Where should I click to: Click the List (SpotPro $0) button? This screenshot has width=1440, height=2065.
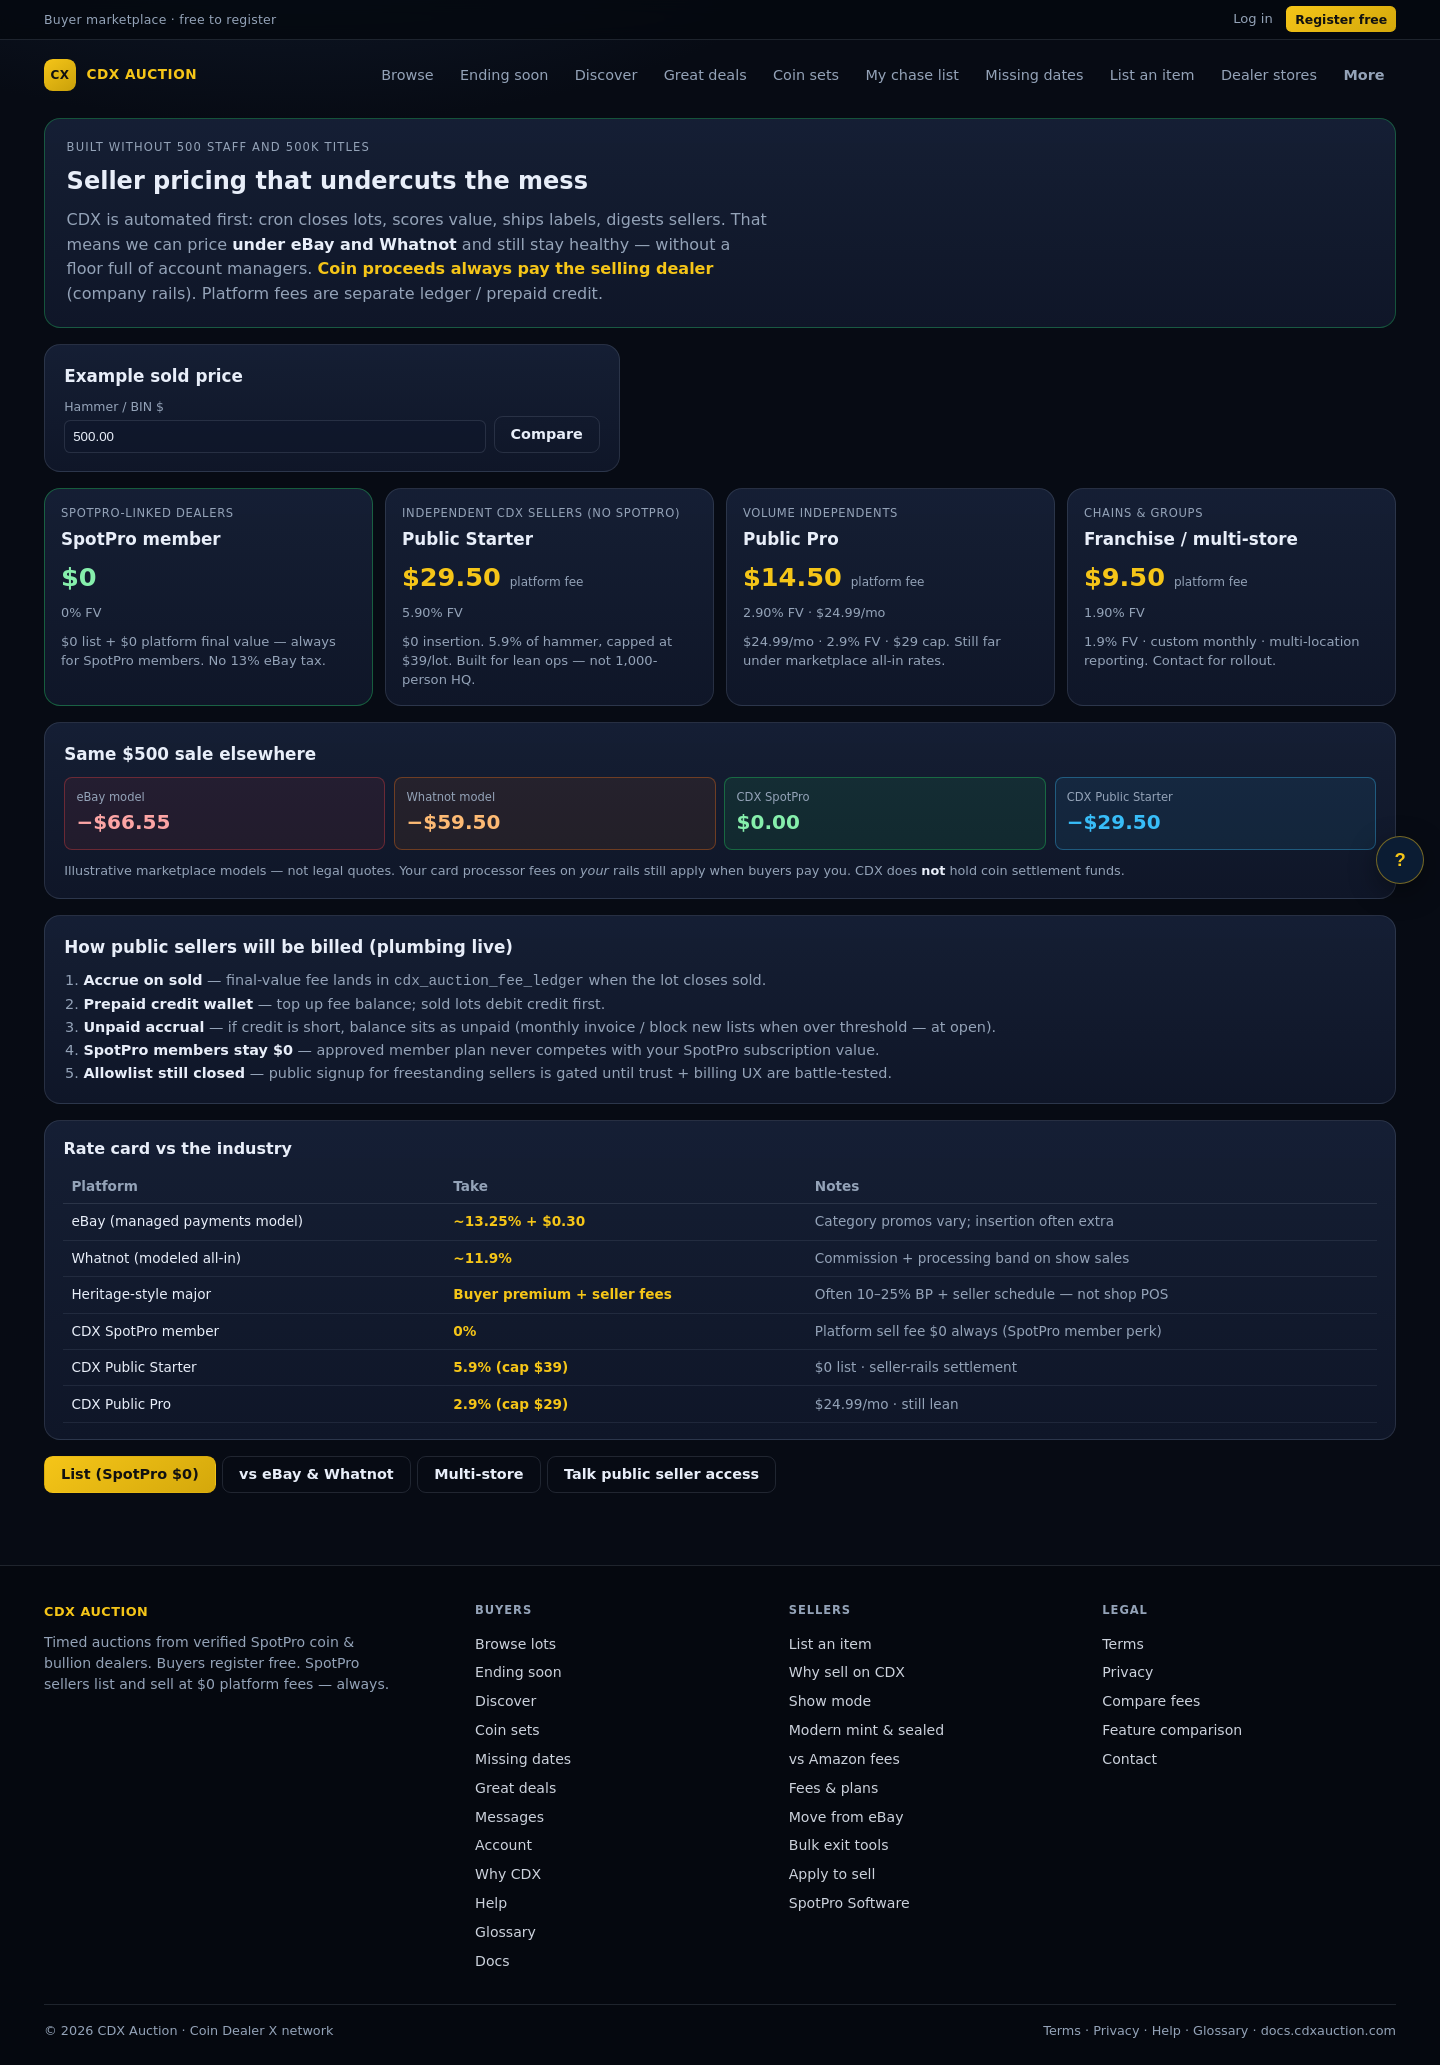130,1474
